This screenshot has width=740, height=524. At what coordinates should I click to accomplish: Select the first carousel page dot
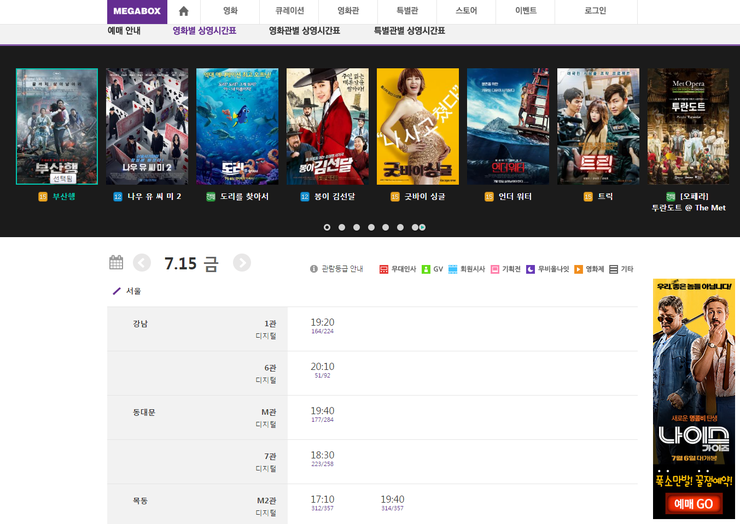coord(327,228)
